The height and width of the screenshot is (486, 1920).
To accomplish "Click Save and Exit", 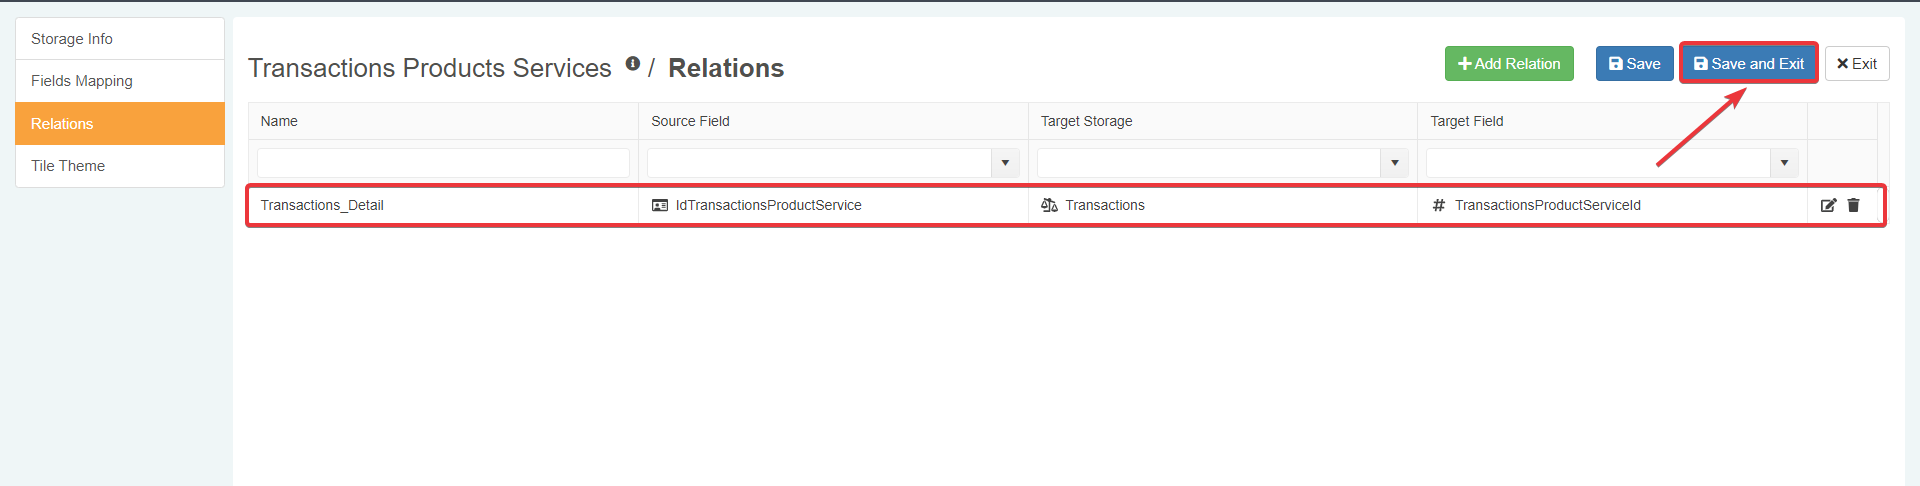I will (x=1748, y=64).
